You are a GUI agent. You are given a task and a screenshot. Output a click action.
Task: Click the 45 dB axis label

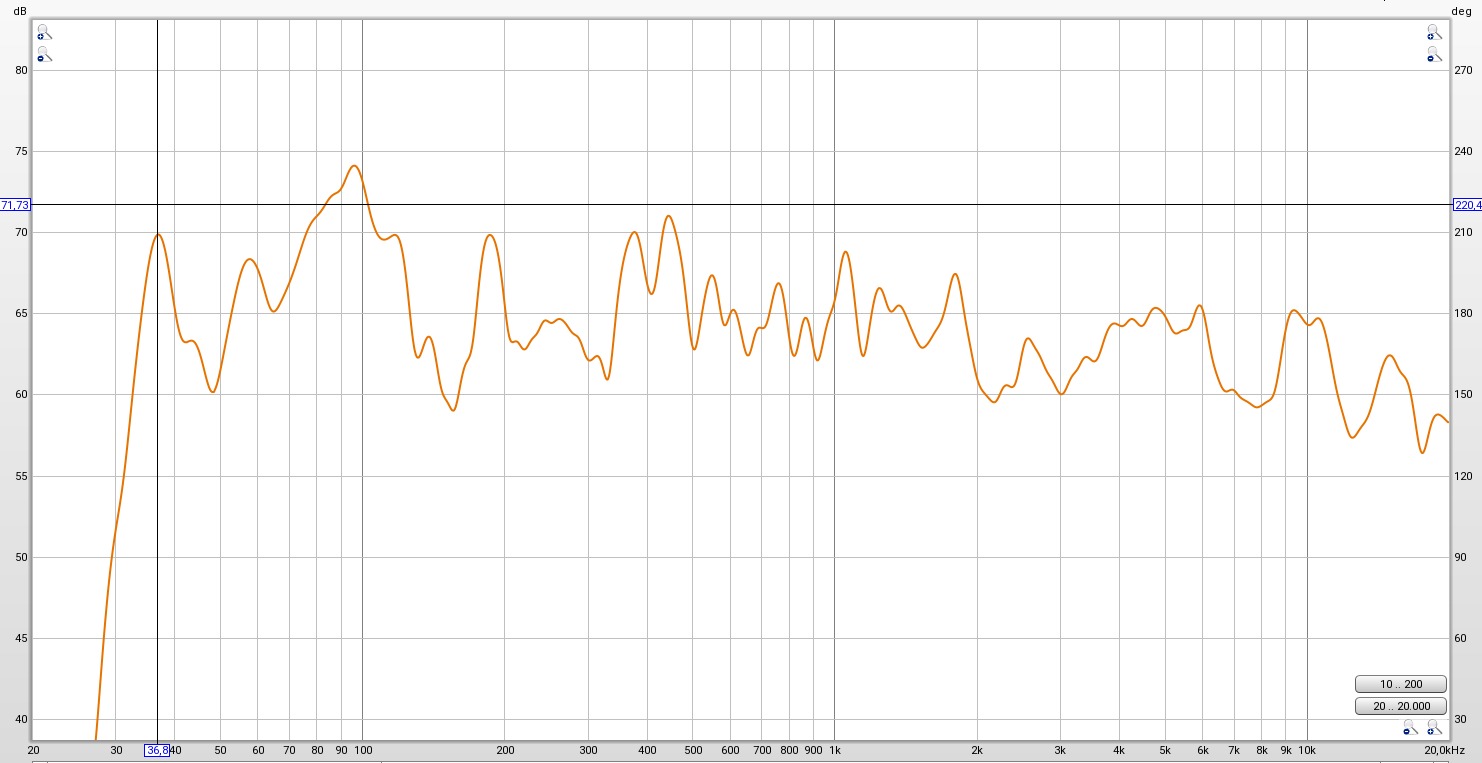coord(20,638)
